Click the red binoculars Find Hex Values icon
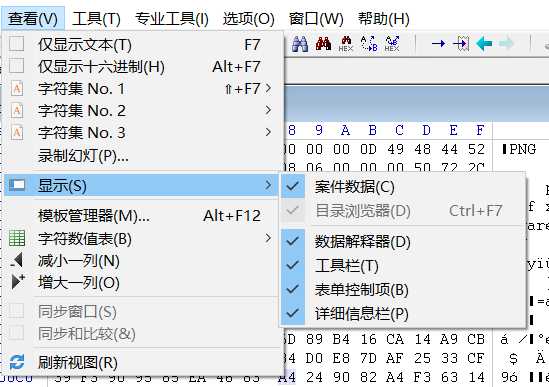 click(324, 43)
